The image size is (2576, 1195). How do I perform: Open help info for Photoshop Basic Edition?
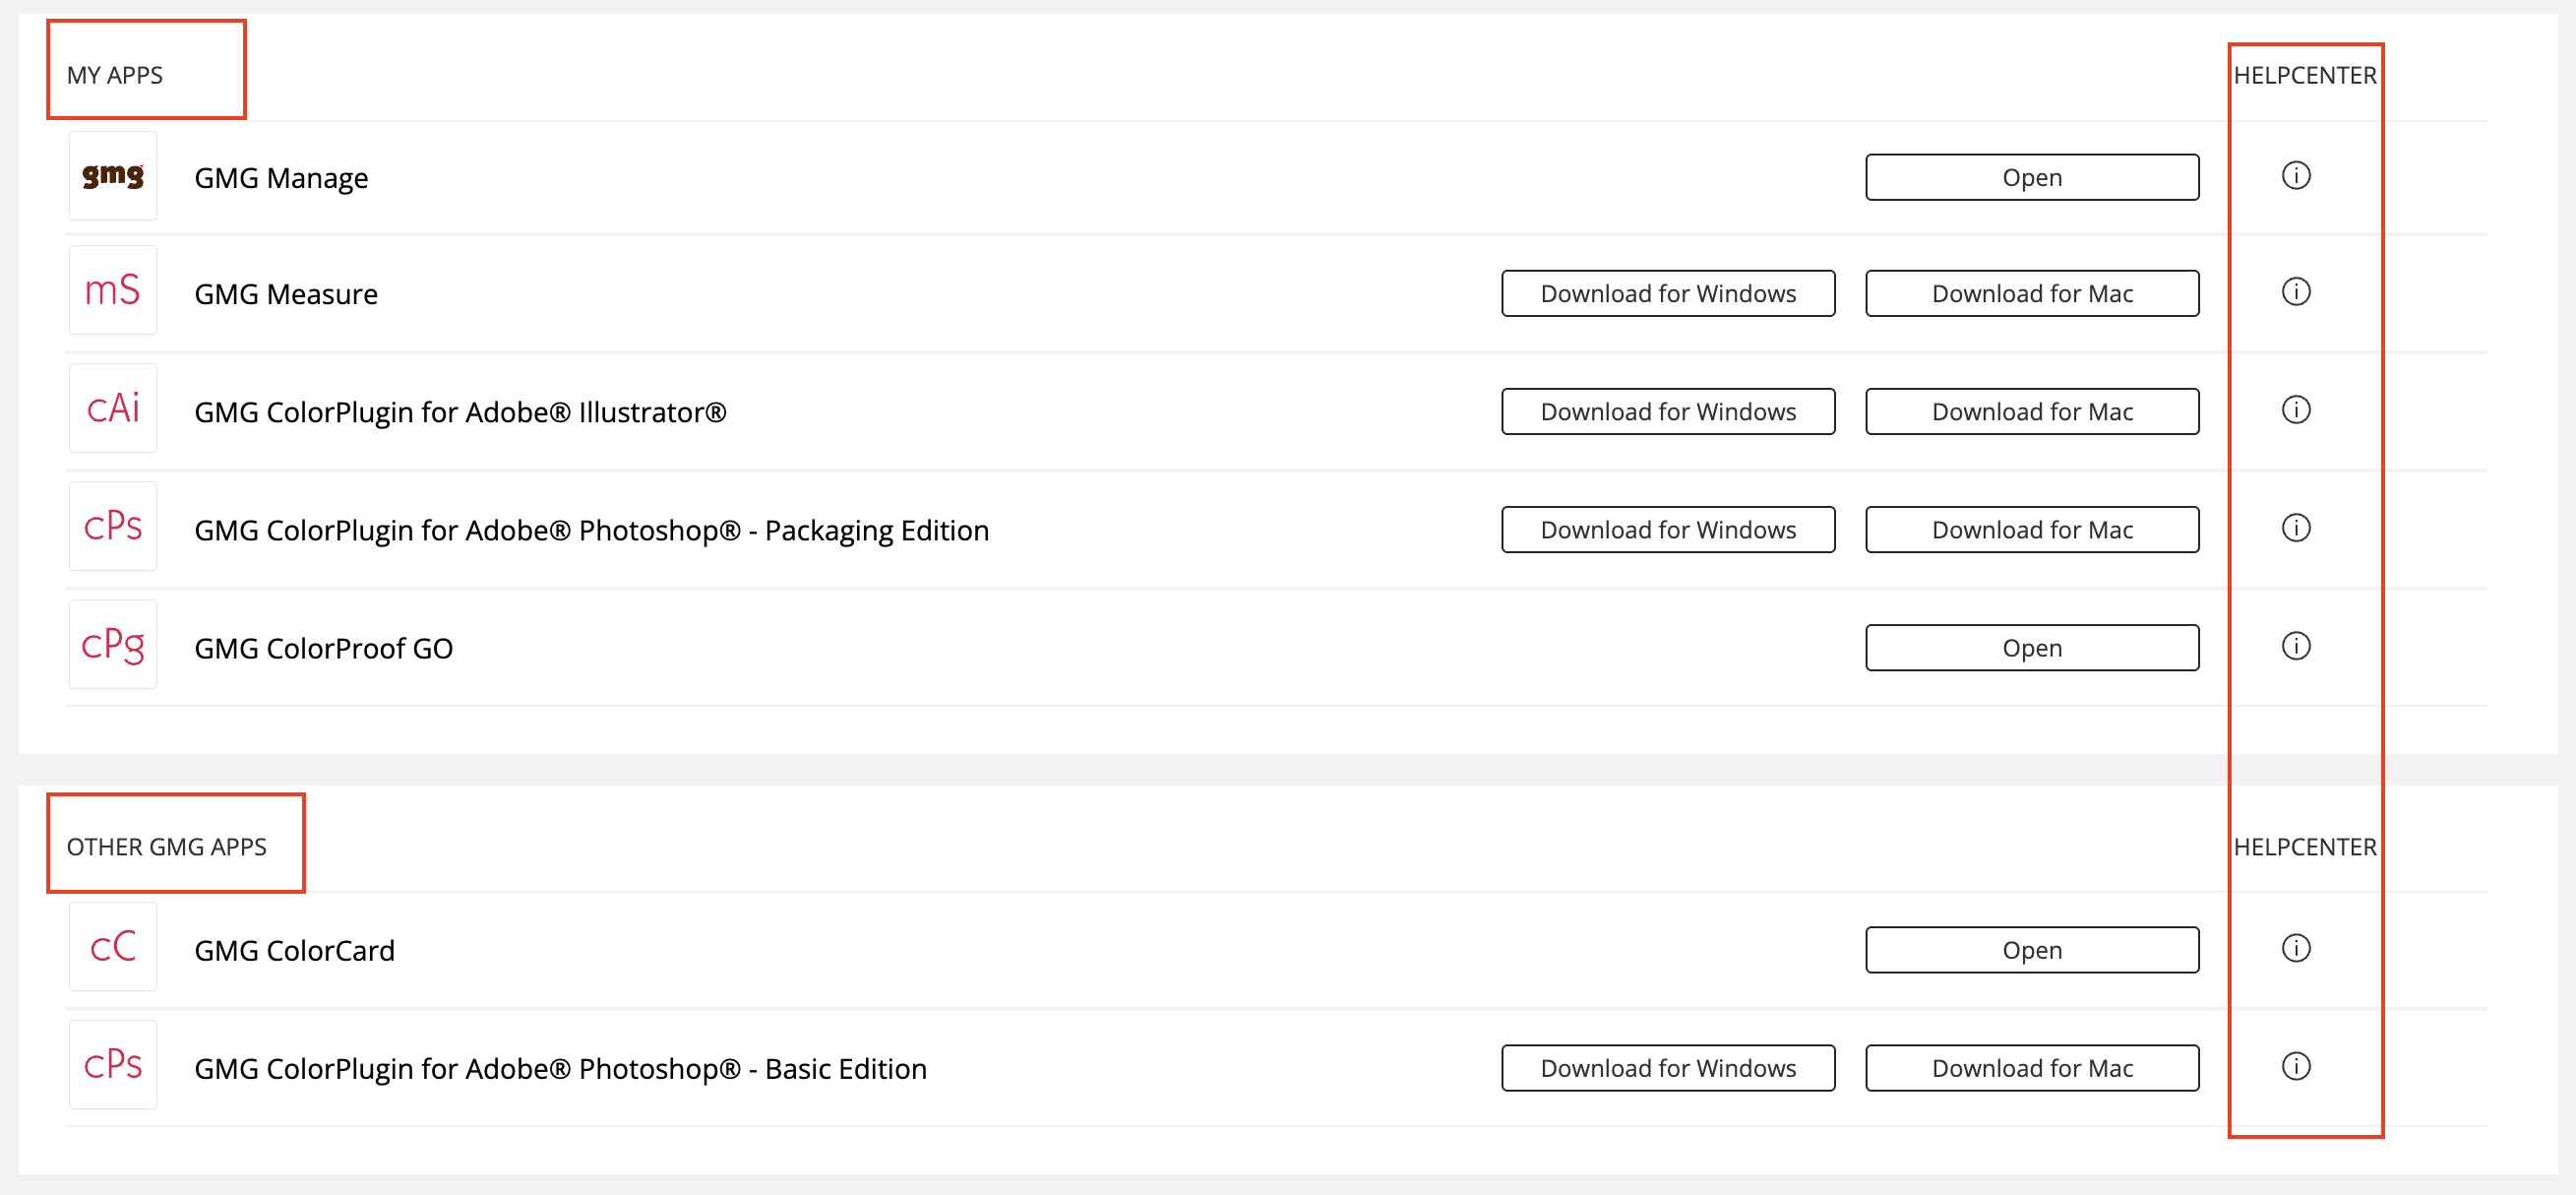coord(2296,1066)
